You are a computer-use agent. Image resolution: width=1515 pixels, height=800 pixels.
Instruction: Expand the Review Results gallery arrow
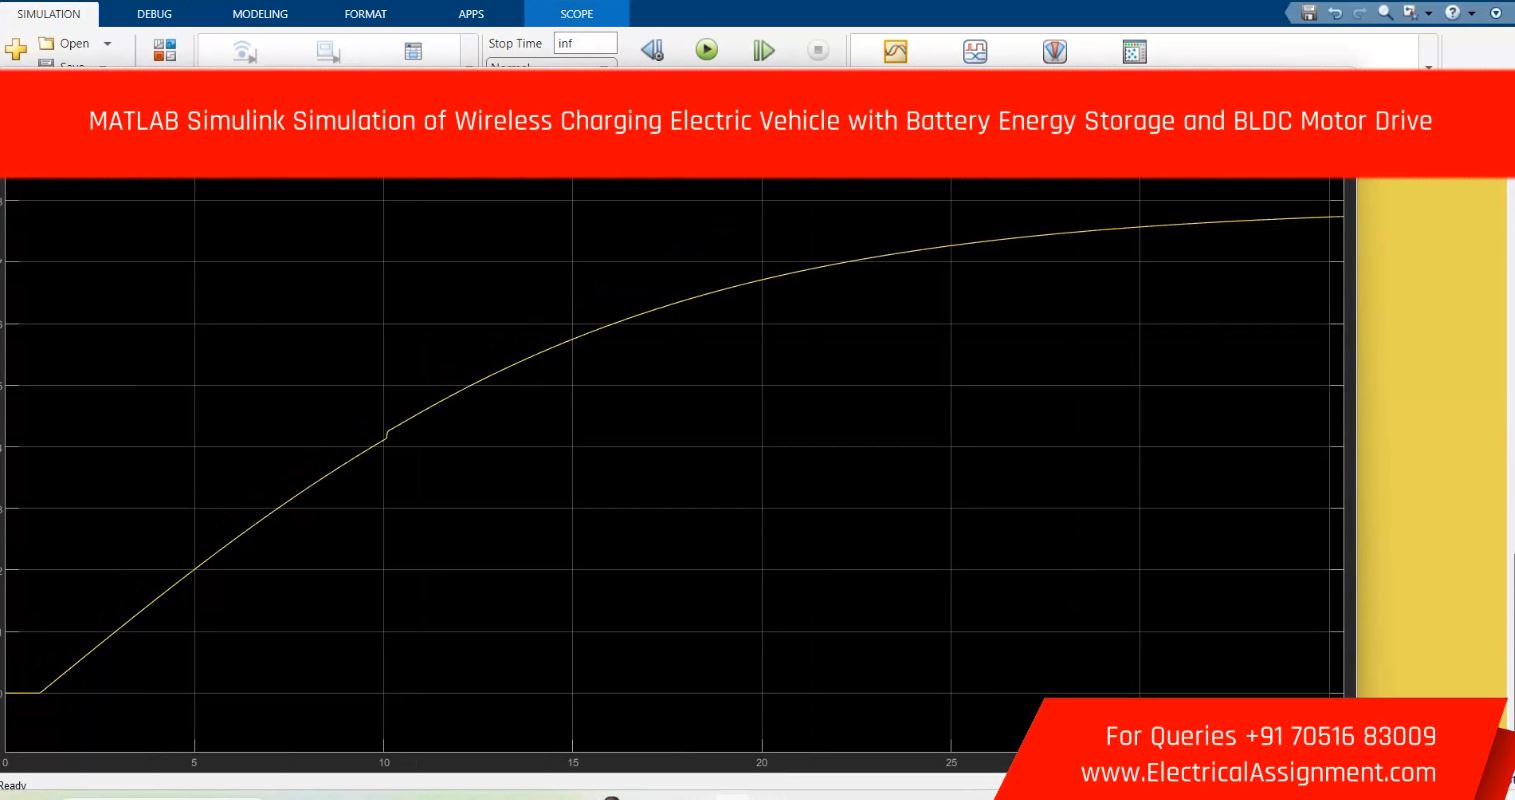(x=1428, y=66)
